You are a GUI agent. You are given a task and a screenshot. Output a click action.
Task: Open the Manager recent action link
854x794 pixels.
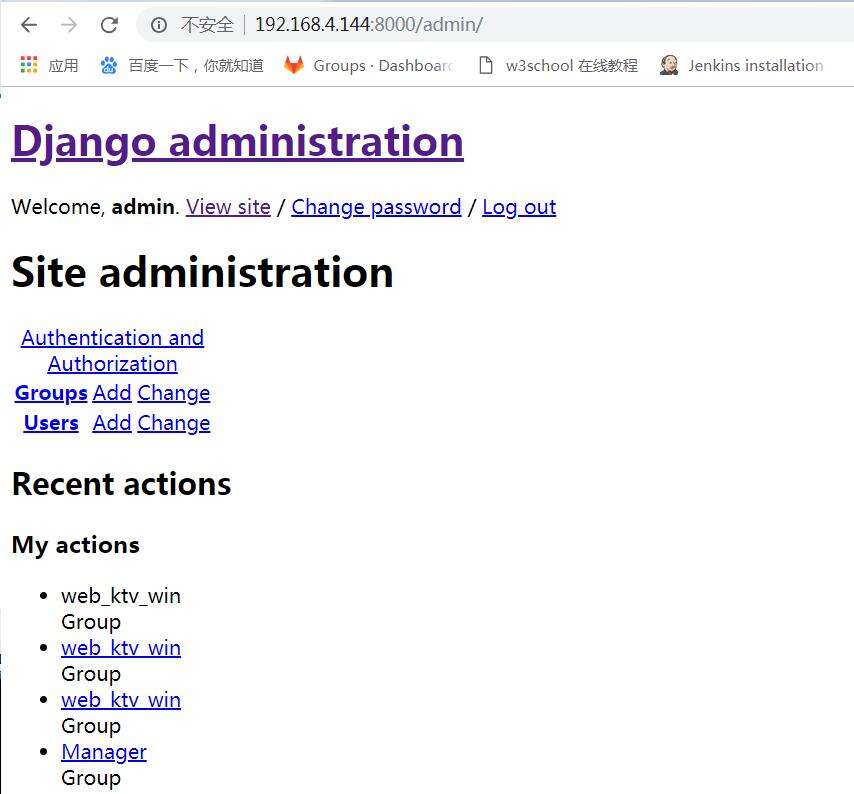[104, 752]
